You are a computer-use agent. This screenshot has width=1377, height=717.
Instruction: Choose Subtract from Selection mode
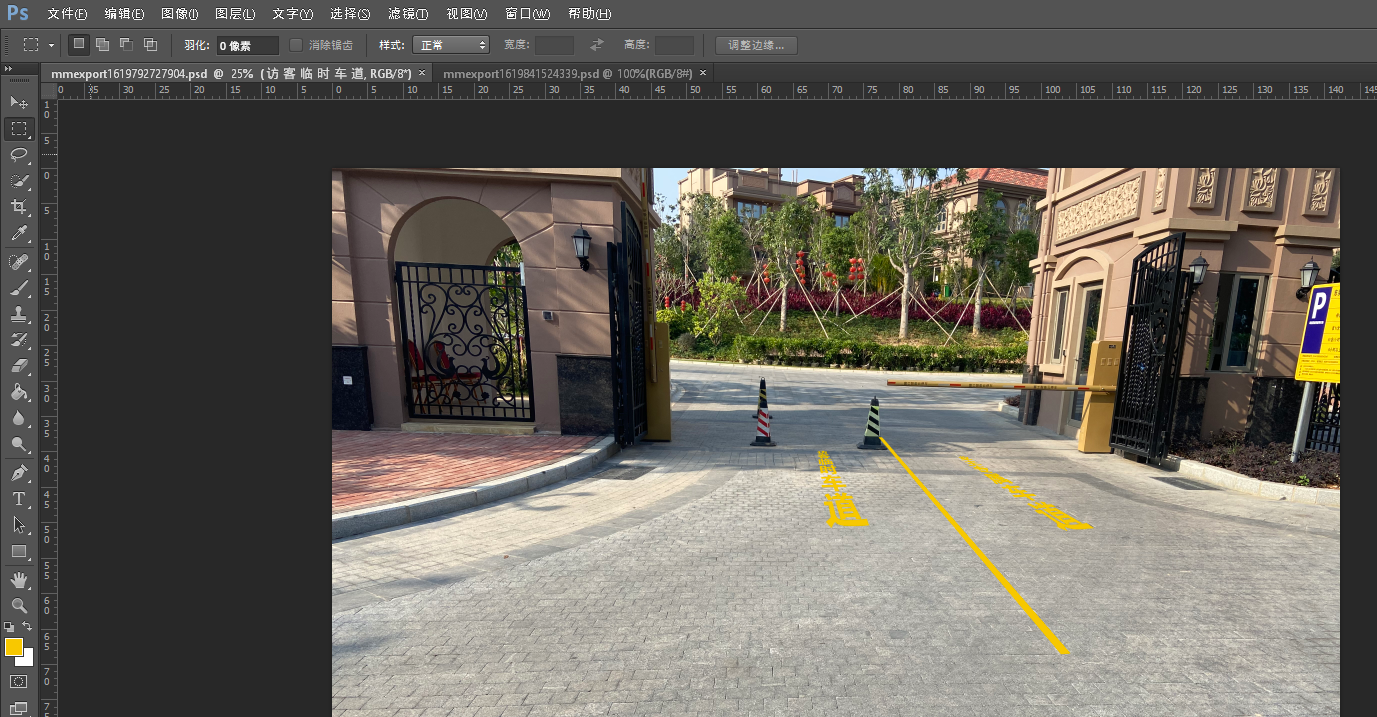(126, 44)
